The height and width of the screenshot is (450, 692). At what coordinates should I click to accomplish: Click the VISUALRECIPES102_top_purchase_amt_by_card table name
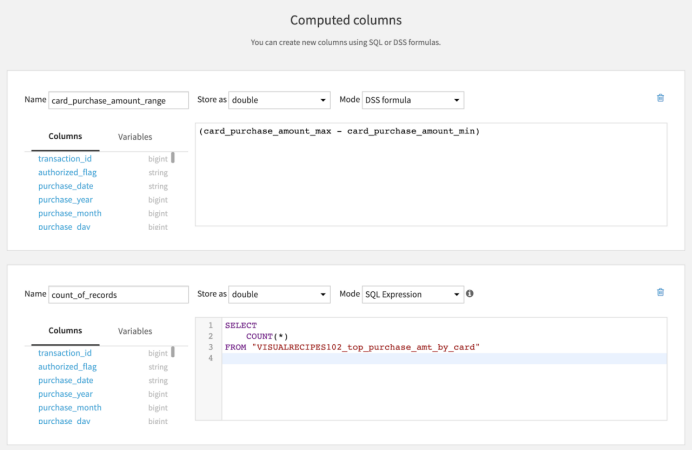pos(365,347)
